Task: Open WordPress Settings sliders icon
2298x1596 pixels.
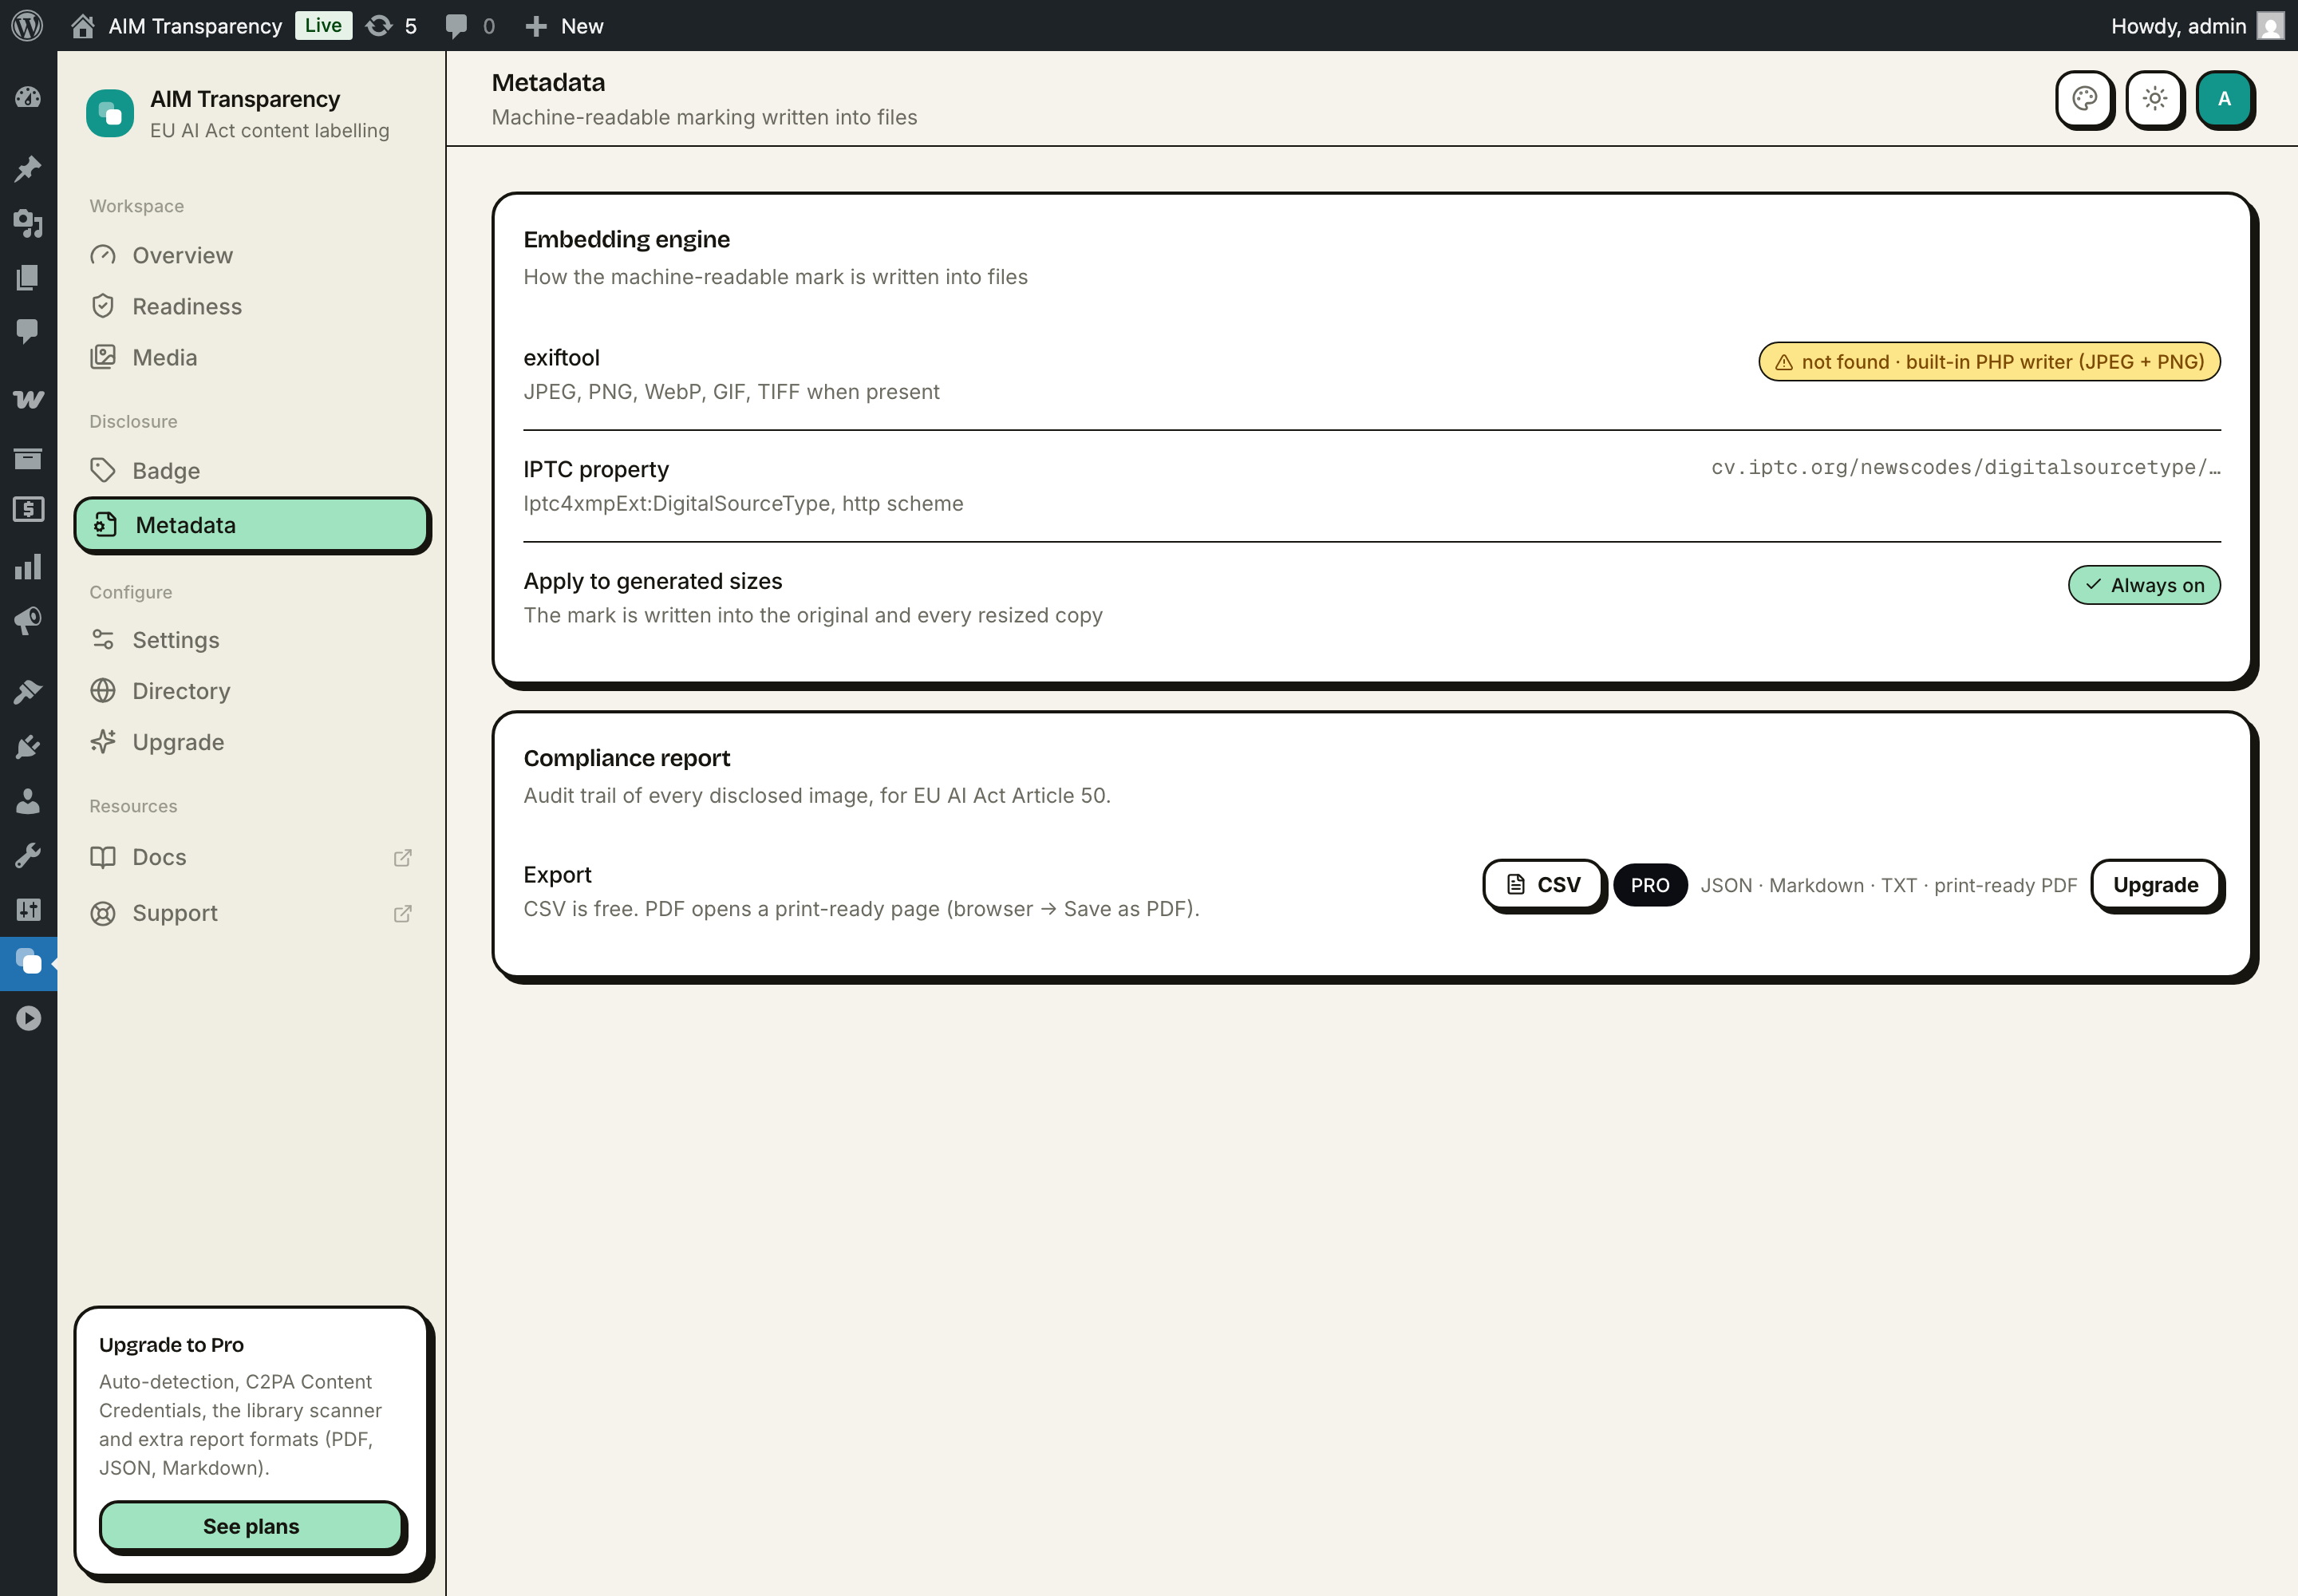Action: click(x=28, y=909)
